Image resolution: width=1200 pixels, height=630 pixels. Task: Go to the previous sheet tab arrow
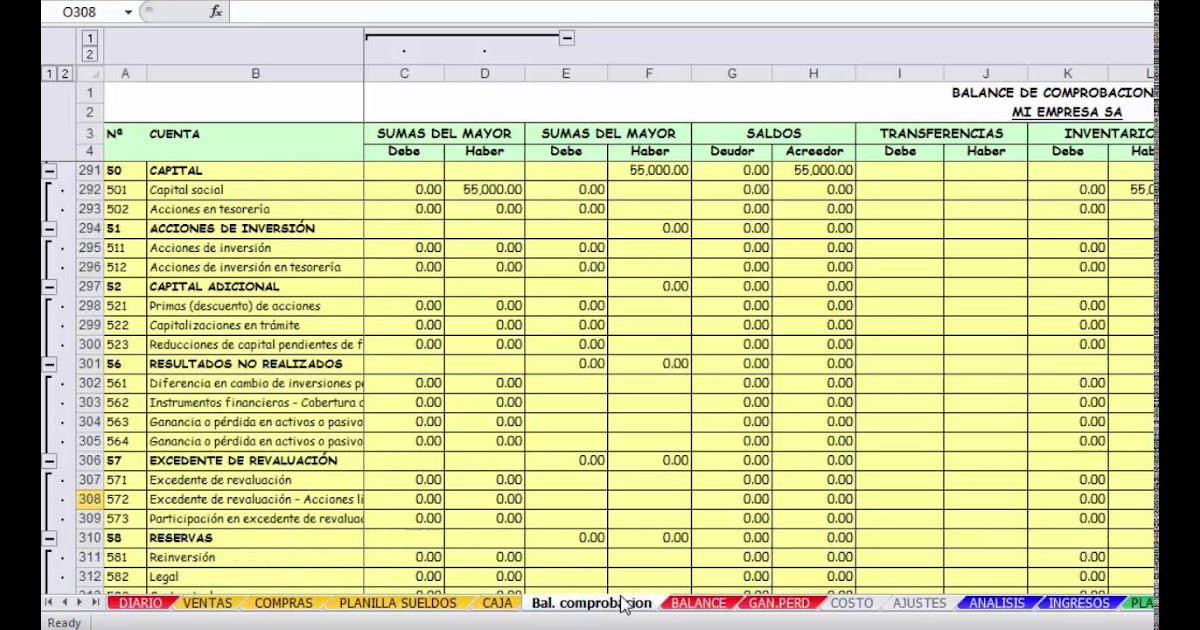point(64,602)
